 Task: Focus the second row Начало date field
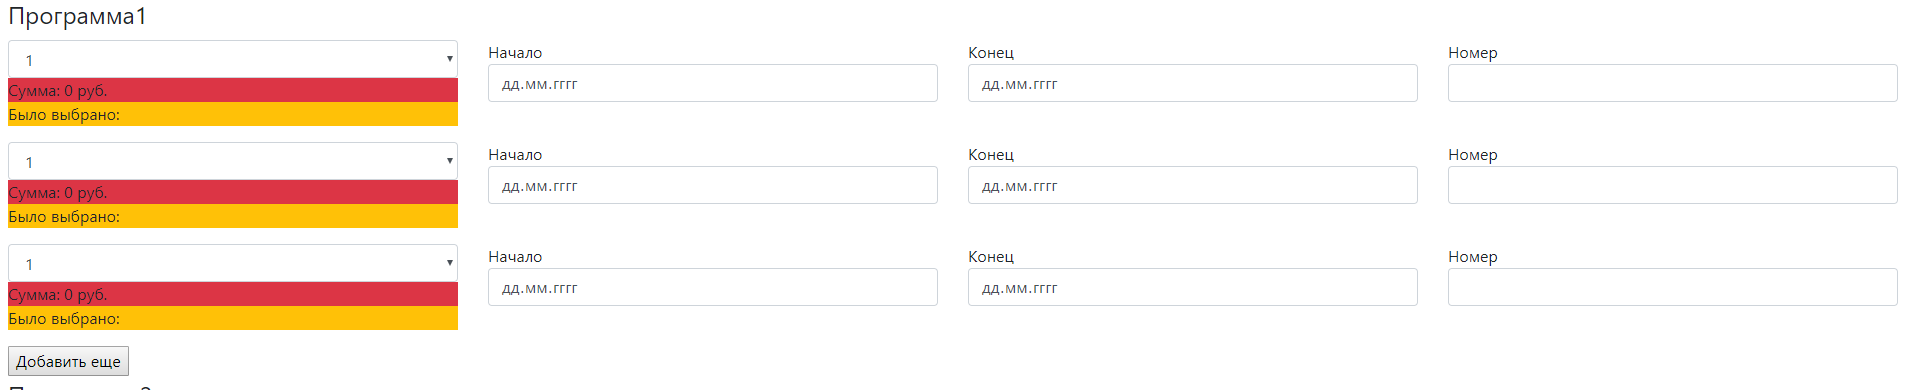tap(713, 185)
